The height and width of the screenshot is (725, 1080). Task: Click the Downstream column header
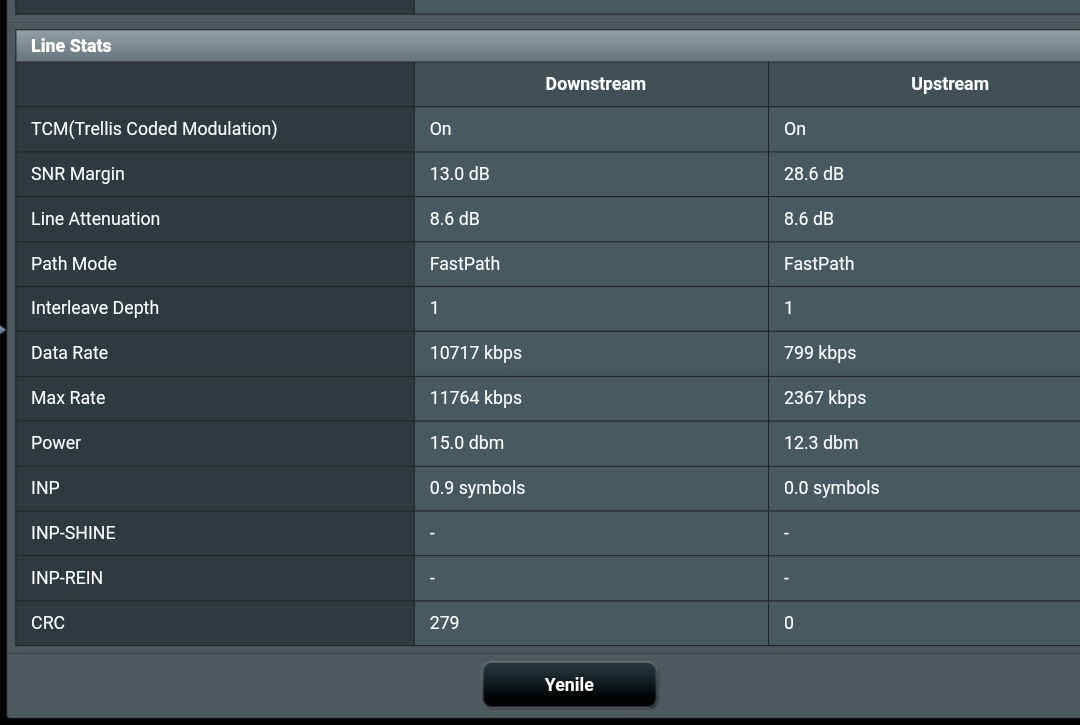595,84
